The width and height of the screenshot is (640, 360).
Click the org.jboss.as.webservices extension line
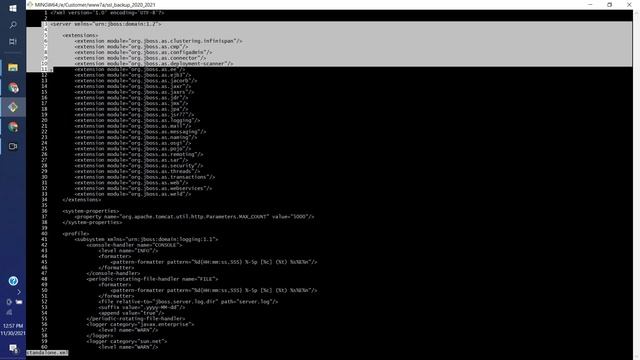143,189
